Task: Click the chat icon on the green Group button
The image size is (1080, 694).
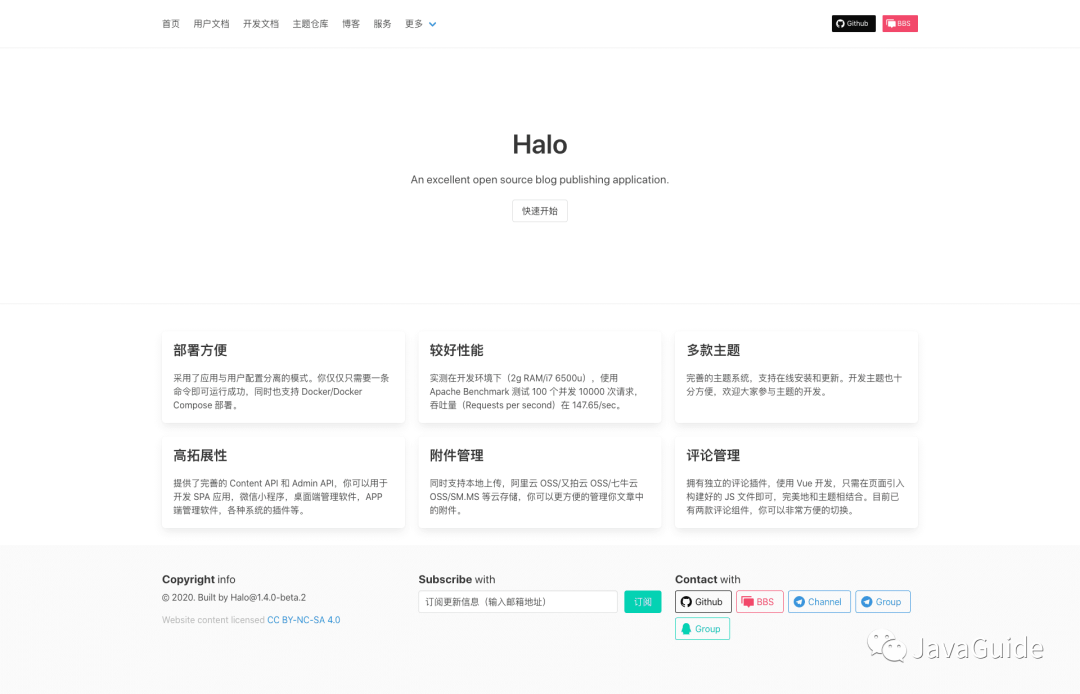Action: click(x=686, y=628)
